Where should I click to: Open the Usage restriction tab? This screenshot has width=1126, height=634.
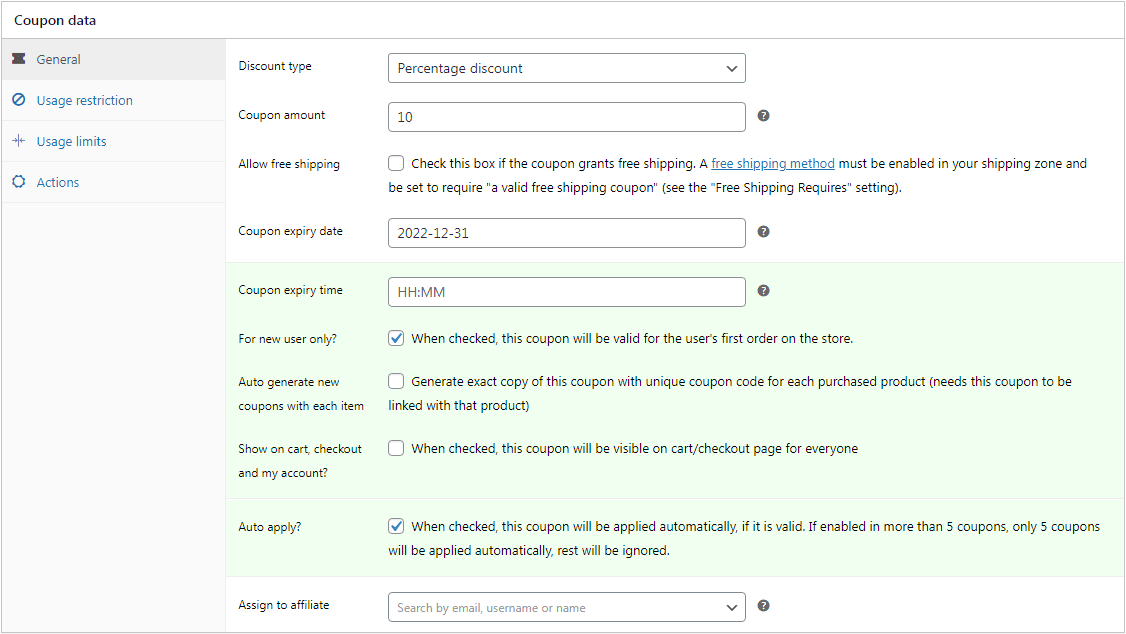113,100
